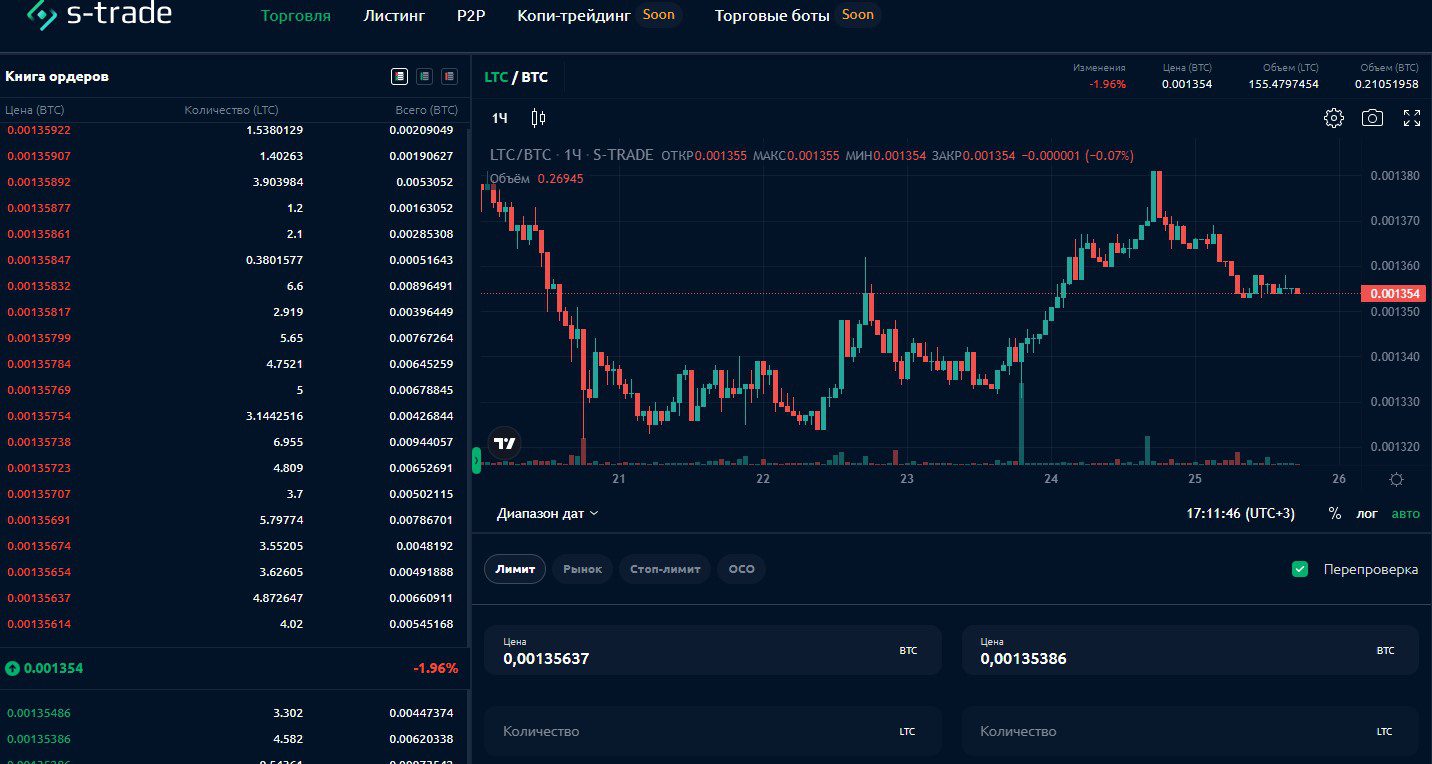Toggle авто auto scale

[1405, 513]
